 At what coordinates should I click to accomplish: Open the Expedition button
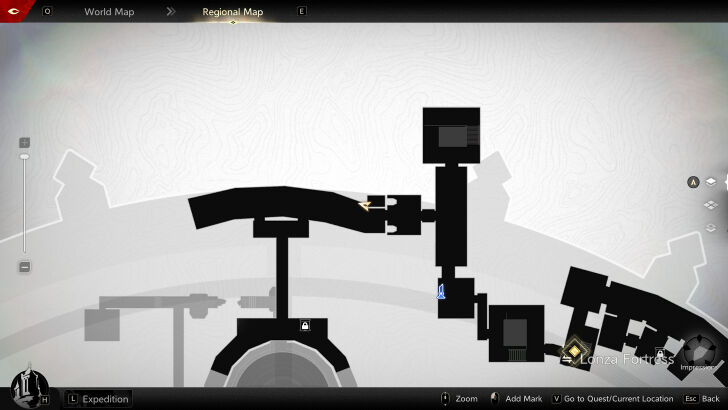(x=98, y=399)
